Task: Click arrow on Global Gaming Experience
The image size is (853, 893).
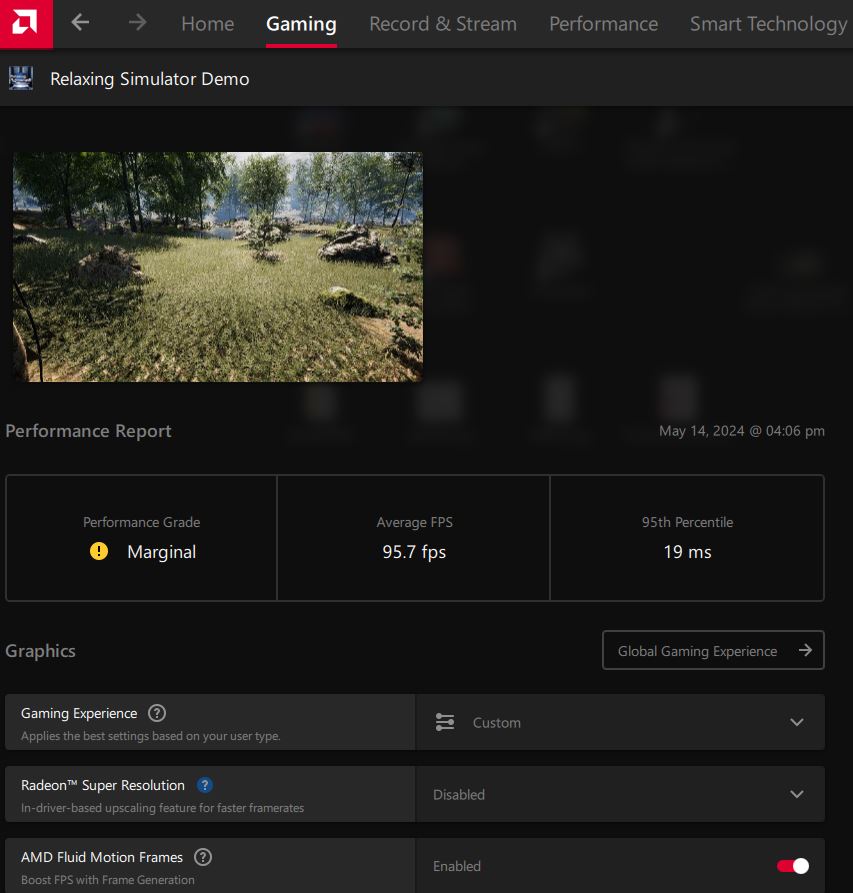Action: pyautogui.click(x=805, y=650)
